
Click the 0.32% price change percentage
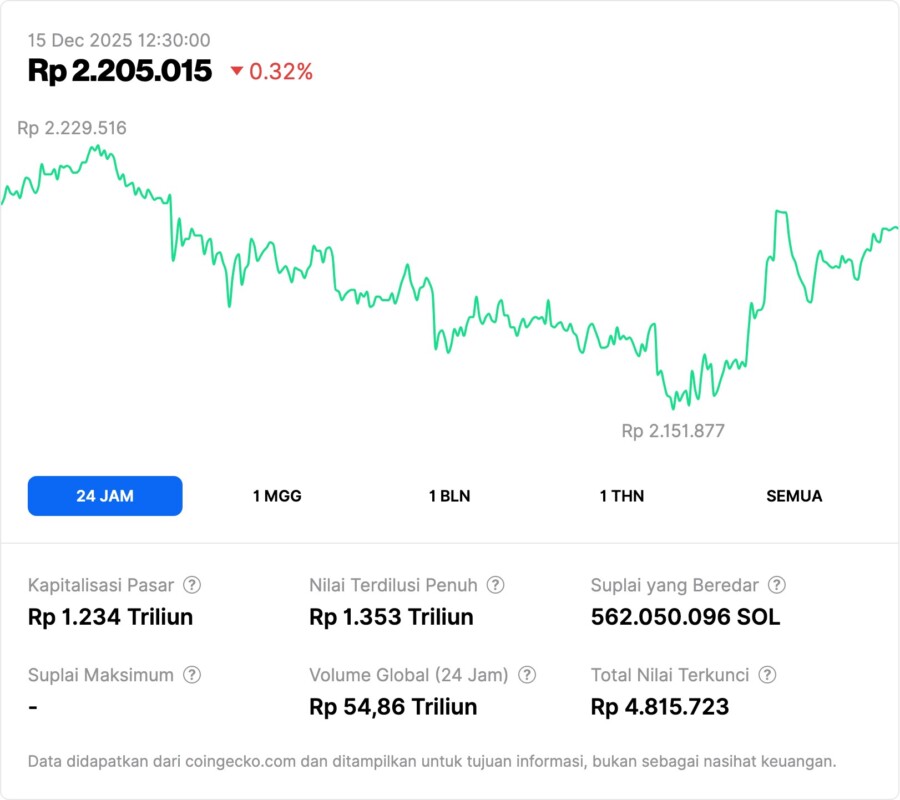click(x=281, y=71)
